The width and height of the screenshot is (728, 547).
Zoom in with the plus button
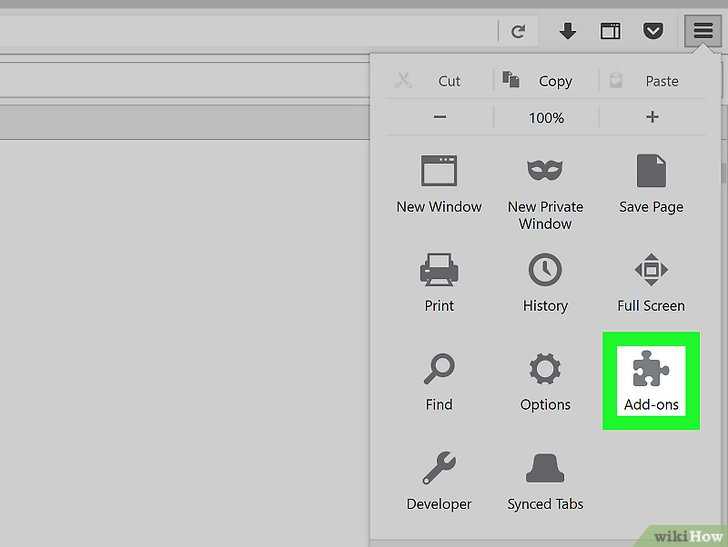[652, 117]
